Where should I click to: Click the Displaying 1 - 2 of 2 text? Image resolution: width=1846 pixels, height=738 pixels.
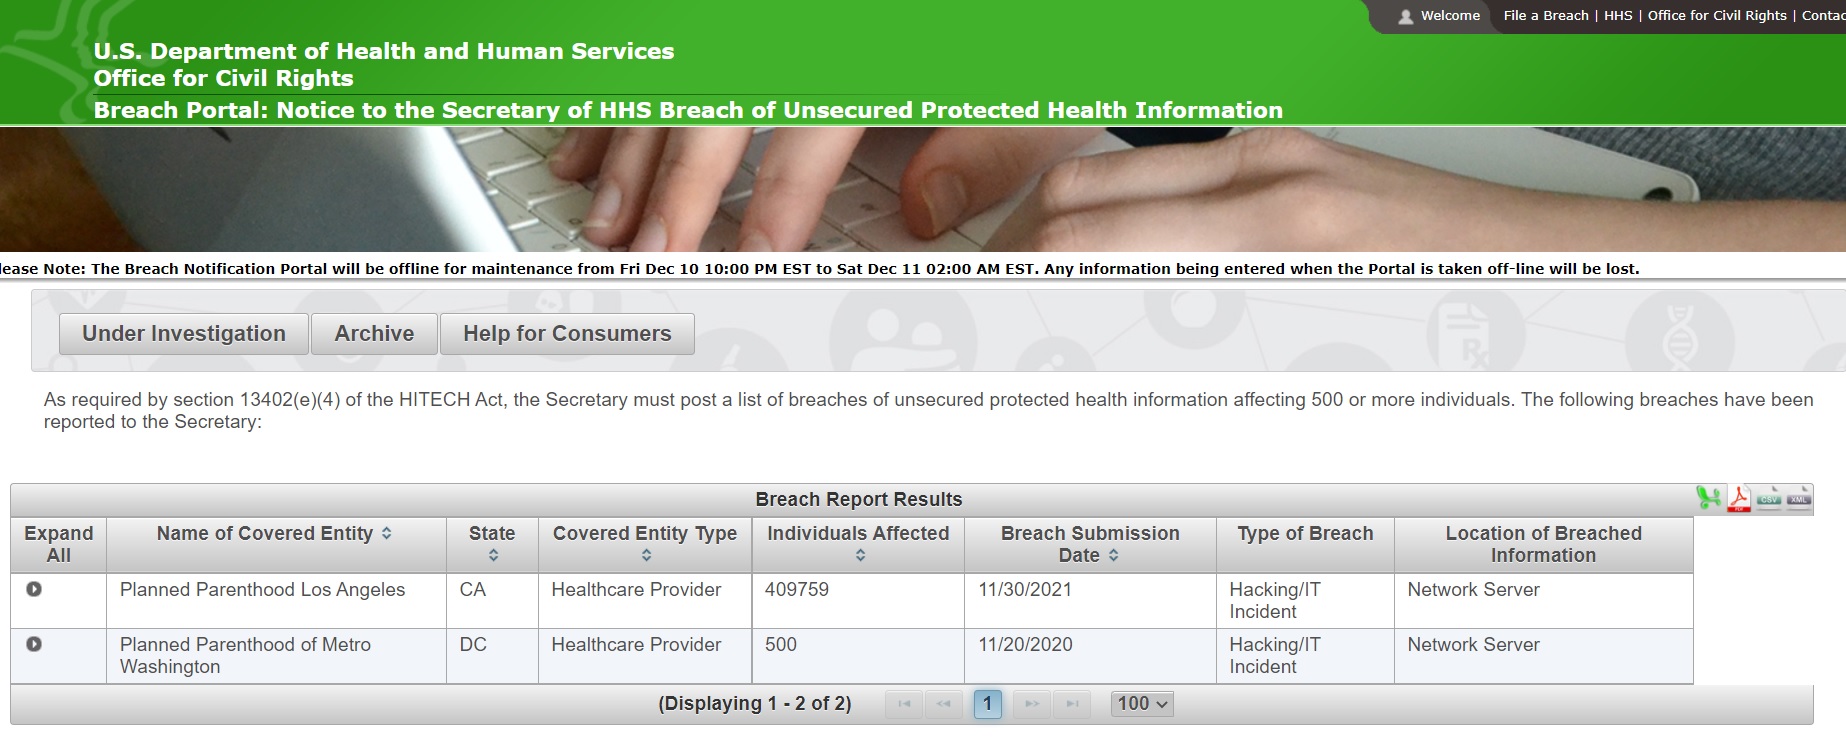(x=755, y=704)
